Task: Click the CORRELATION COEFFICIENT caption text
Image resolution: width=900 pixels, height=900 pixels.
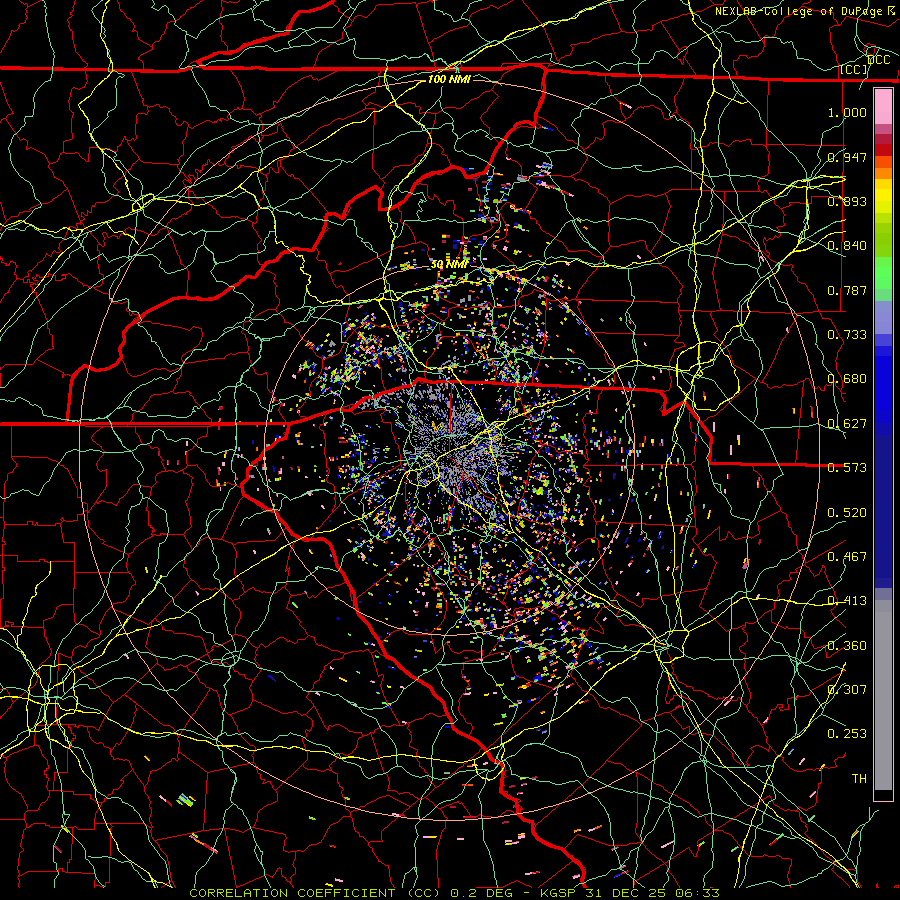Action: click(x=292, y=893)
